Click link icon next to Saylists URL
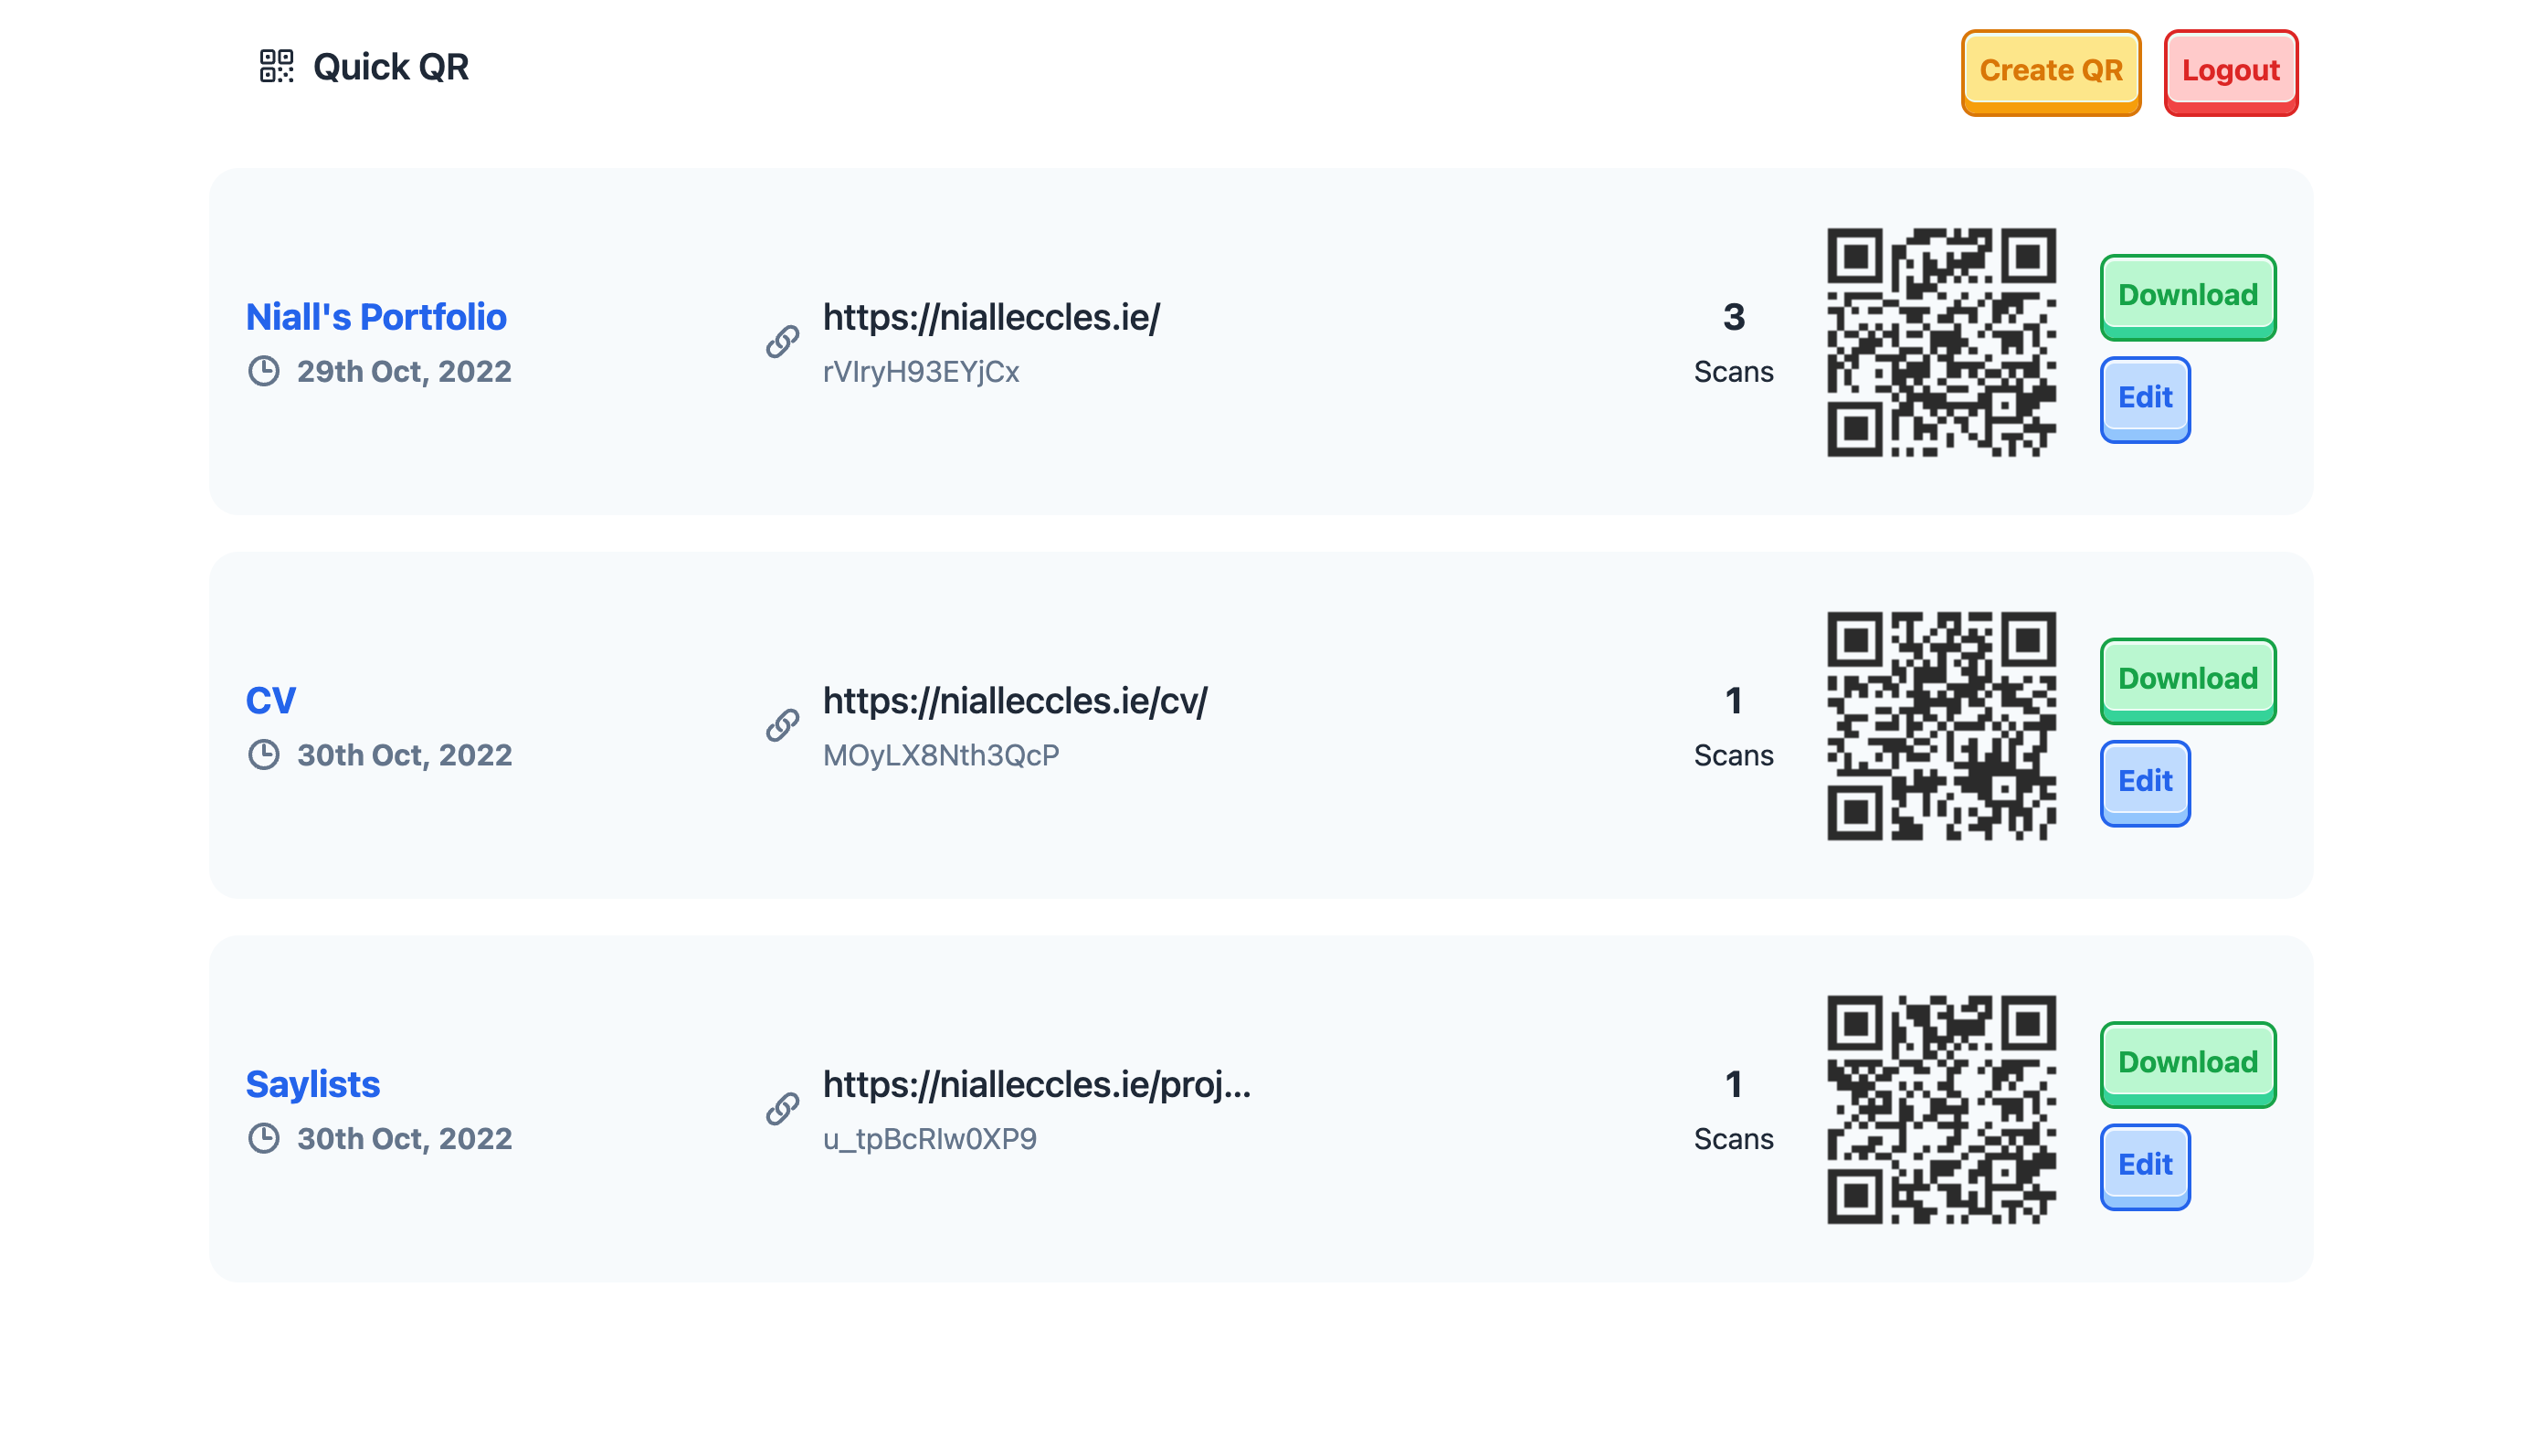Screen dimensions: 2523x1456 (x=782, y=1109)
